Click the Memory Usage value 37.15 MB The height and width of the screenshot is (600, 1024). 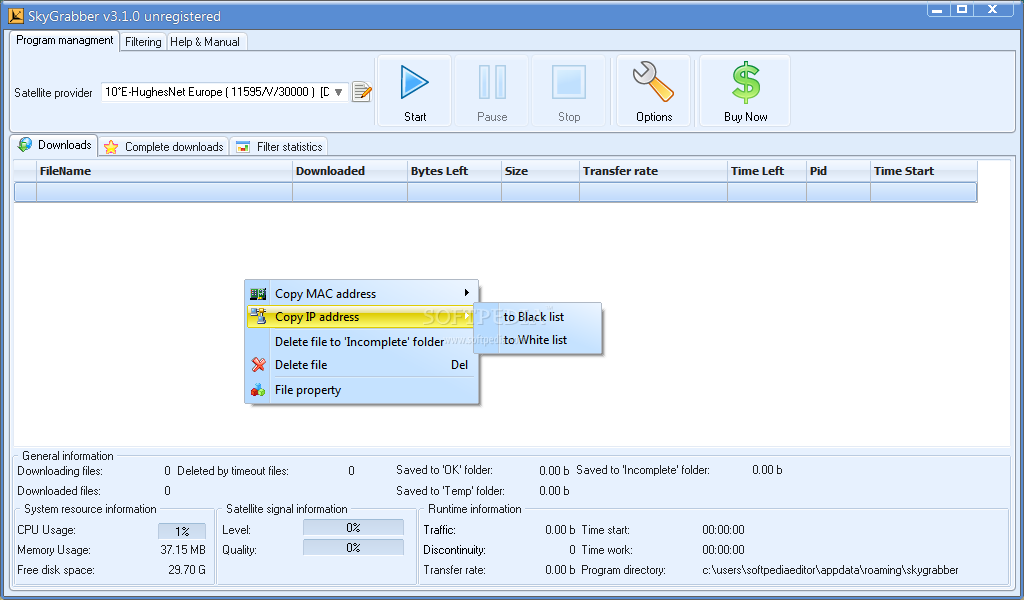click(183, 550)
